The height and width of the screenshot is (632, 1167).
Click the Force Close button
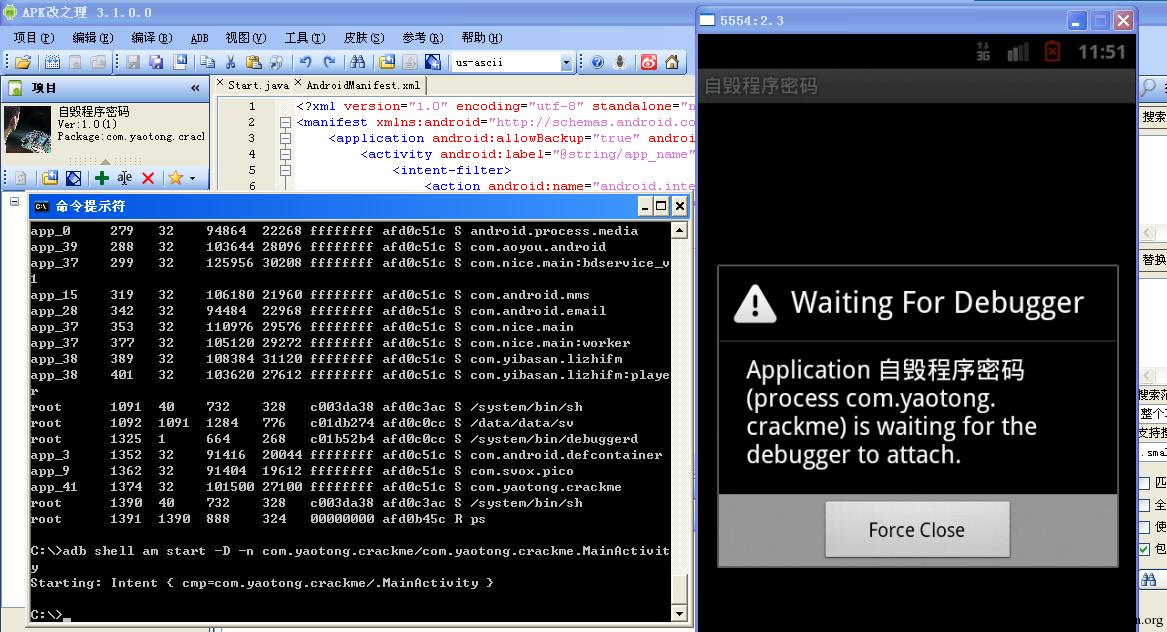tap(917, 529)
